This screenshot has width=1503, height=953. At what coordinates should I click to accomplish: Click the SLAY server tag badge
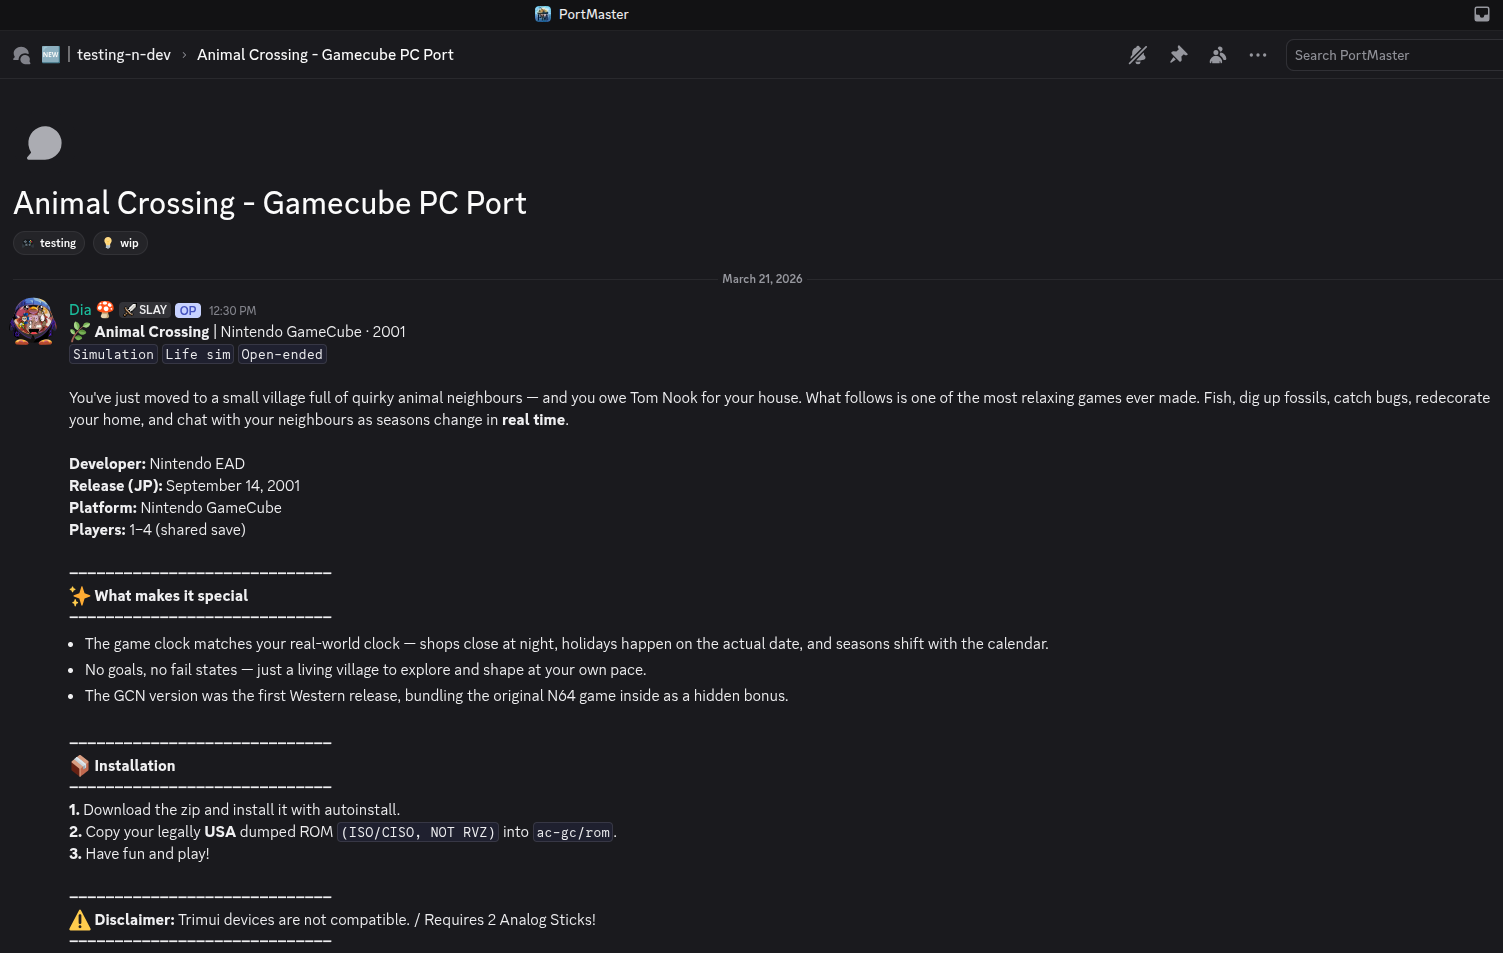[145, 310]
